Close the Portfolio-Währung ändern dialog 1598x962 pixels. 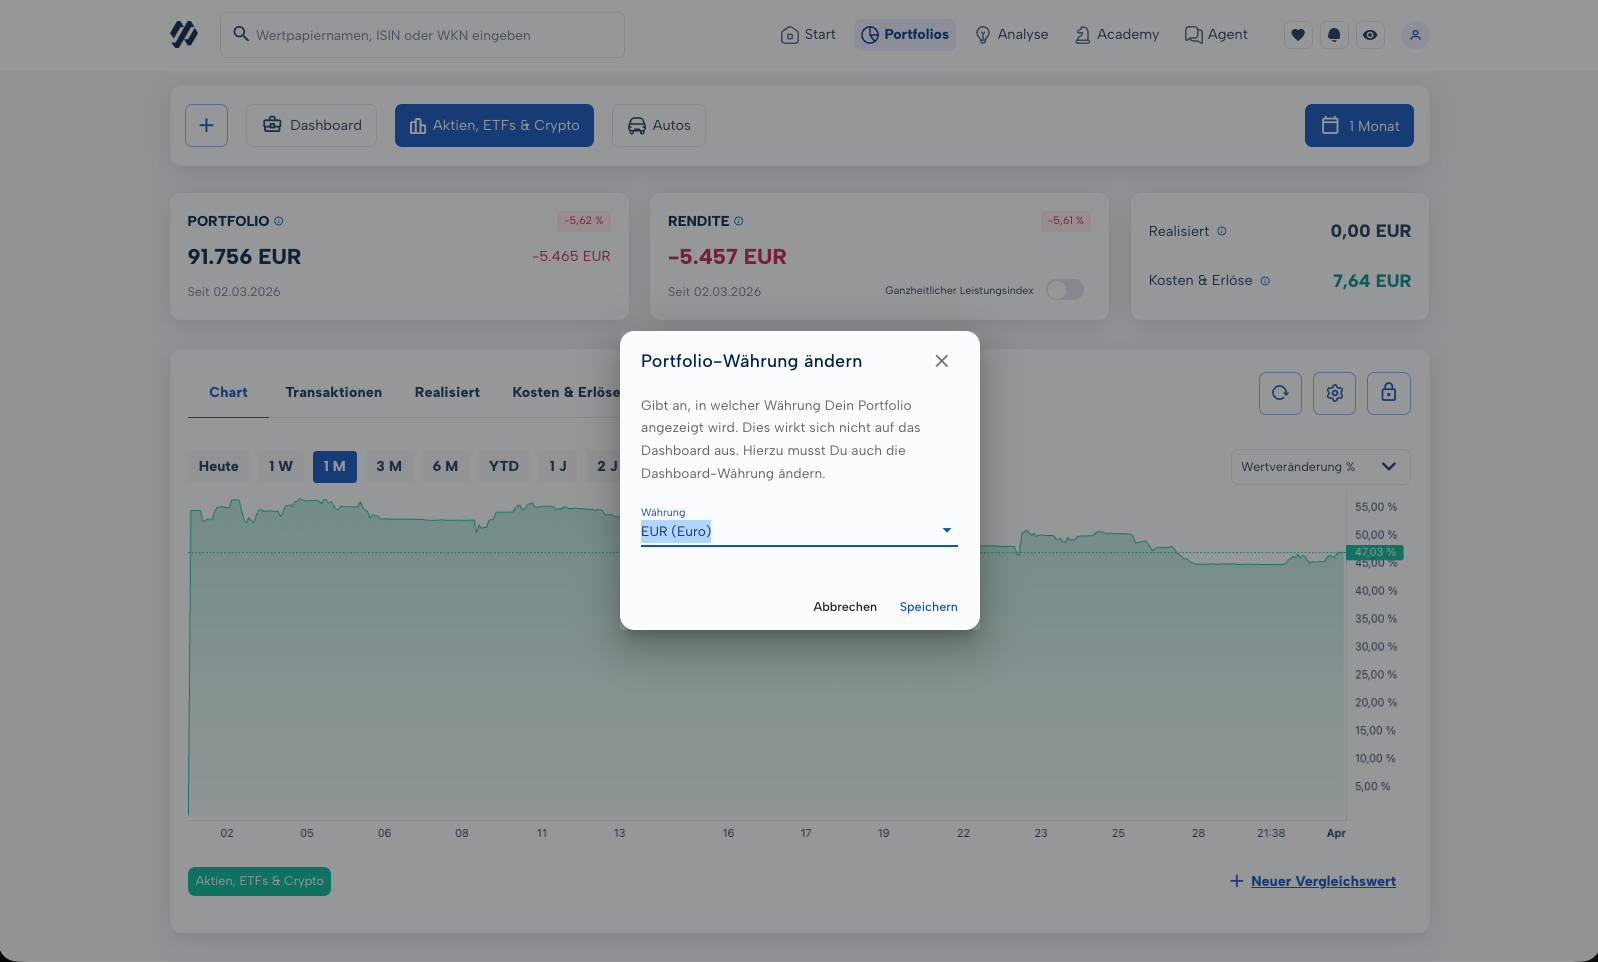click(941, 361)
